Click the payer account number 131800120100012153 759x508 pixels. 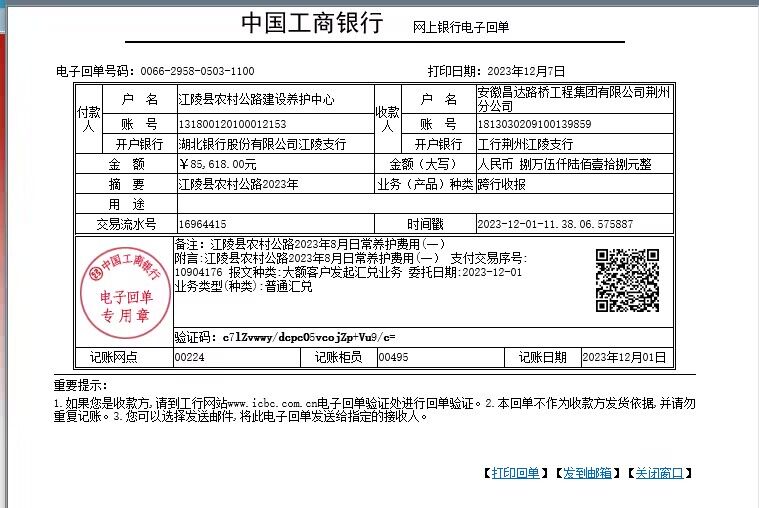(x=232, y=124)
